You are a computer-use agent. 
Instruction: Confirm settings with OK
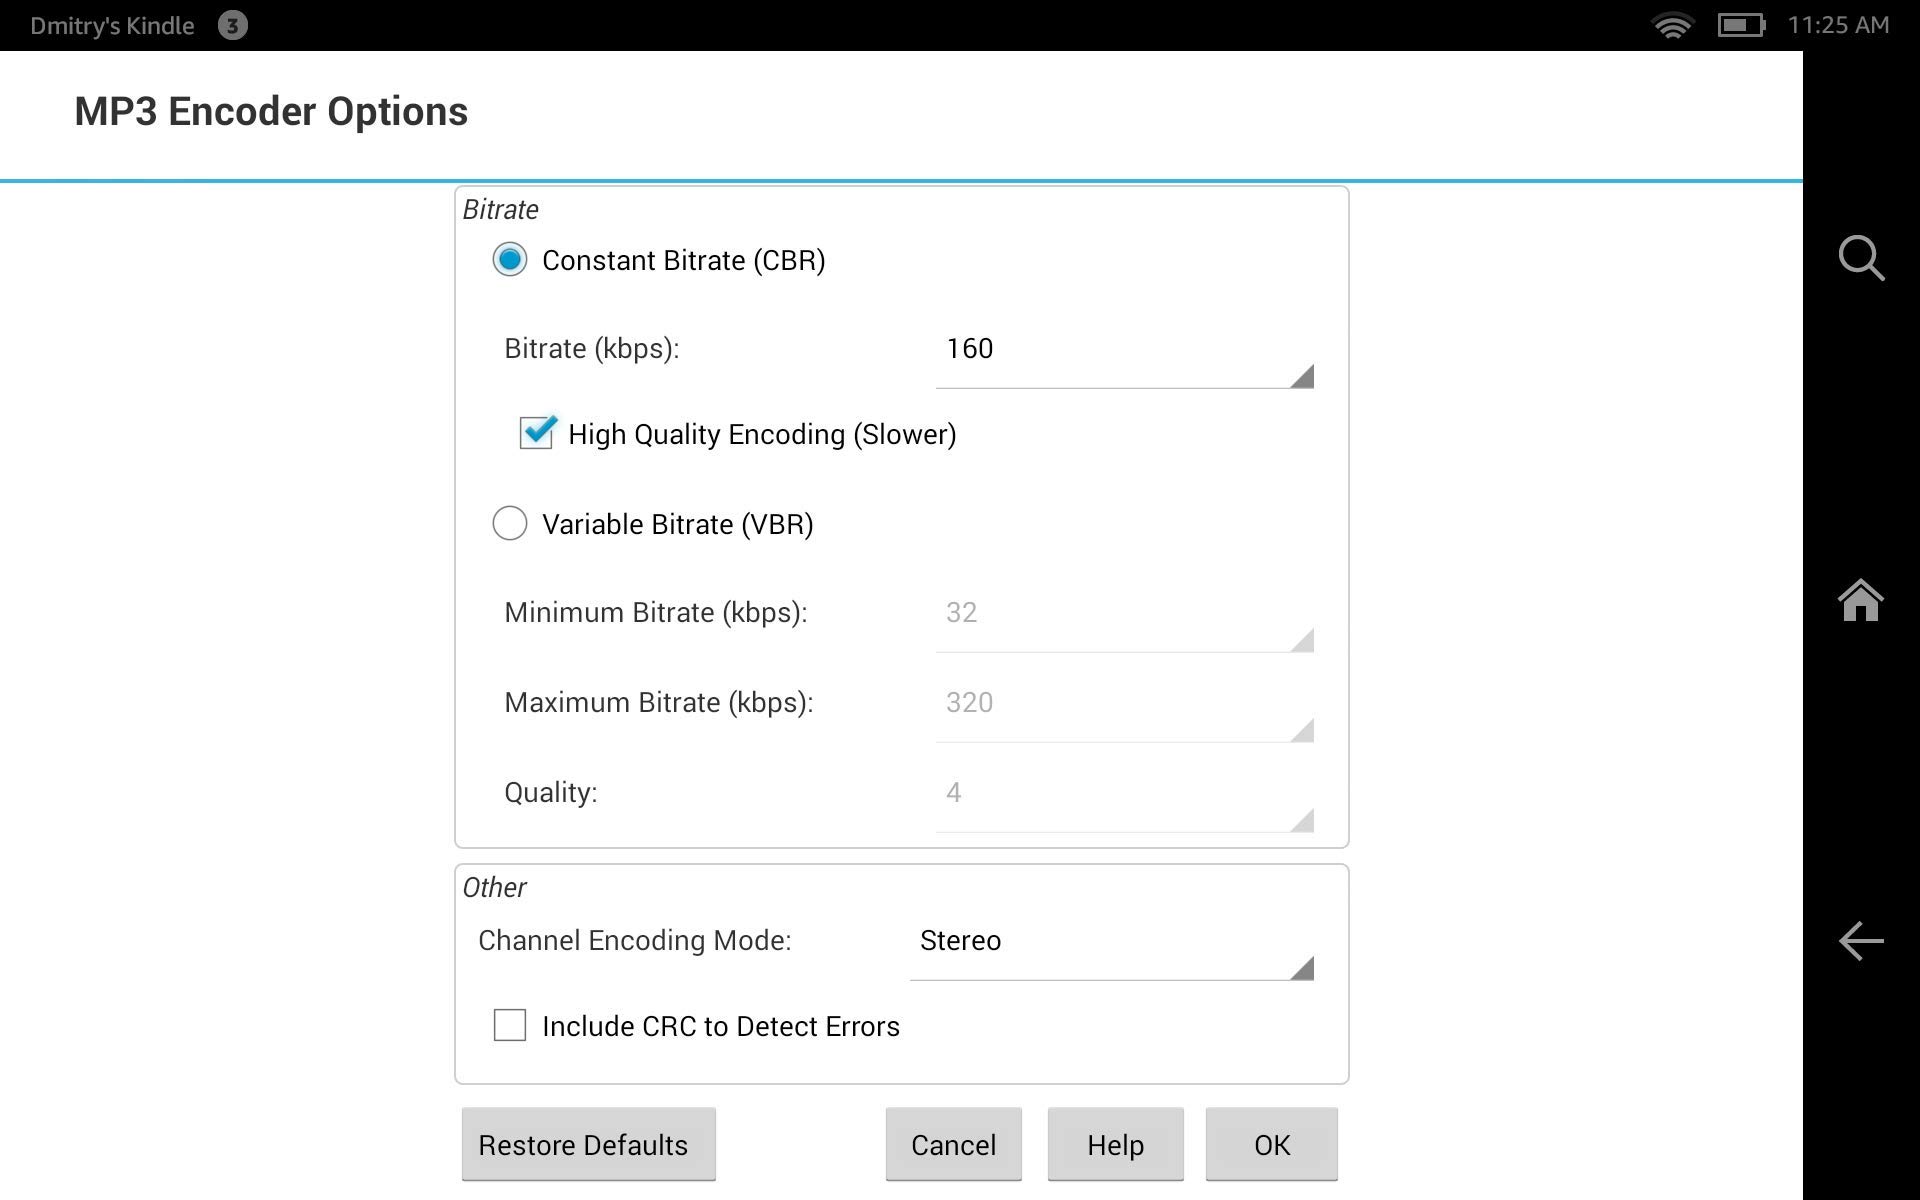tap(1271, 1144)
